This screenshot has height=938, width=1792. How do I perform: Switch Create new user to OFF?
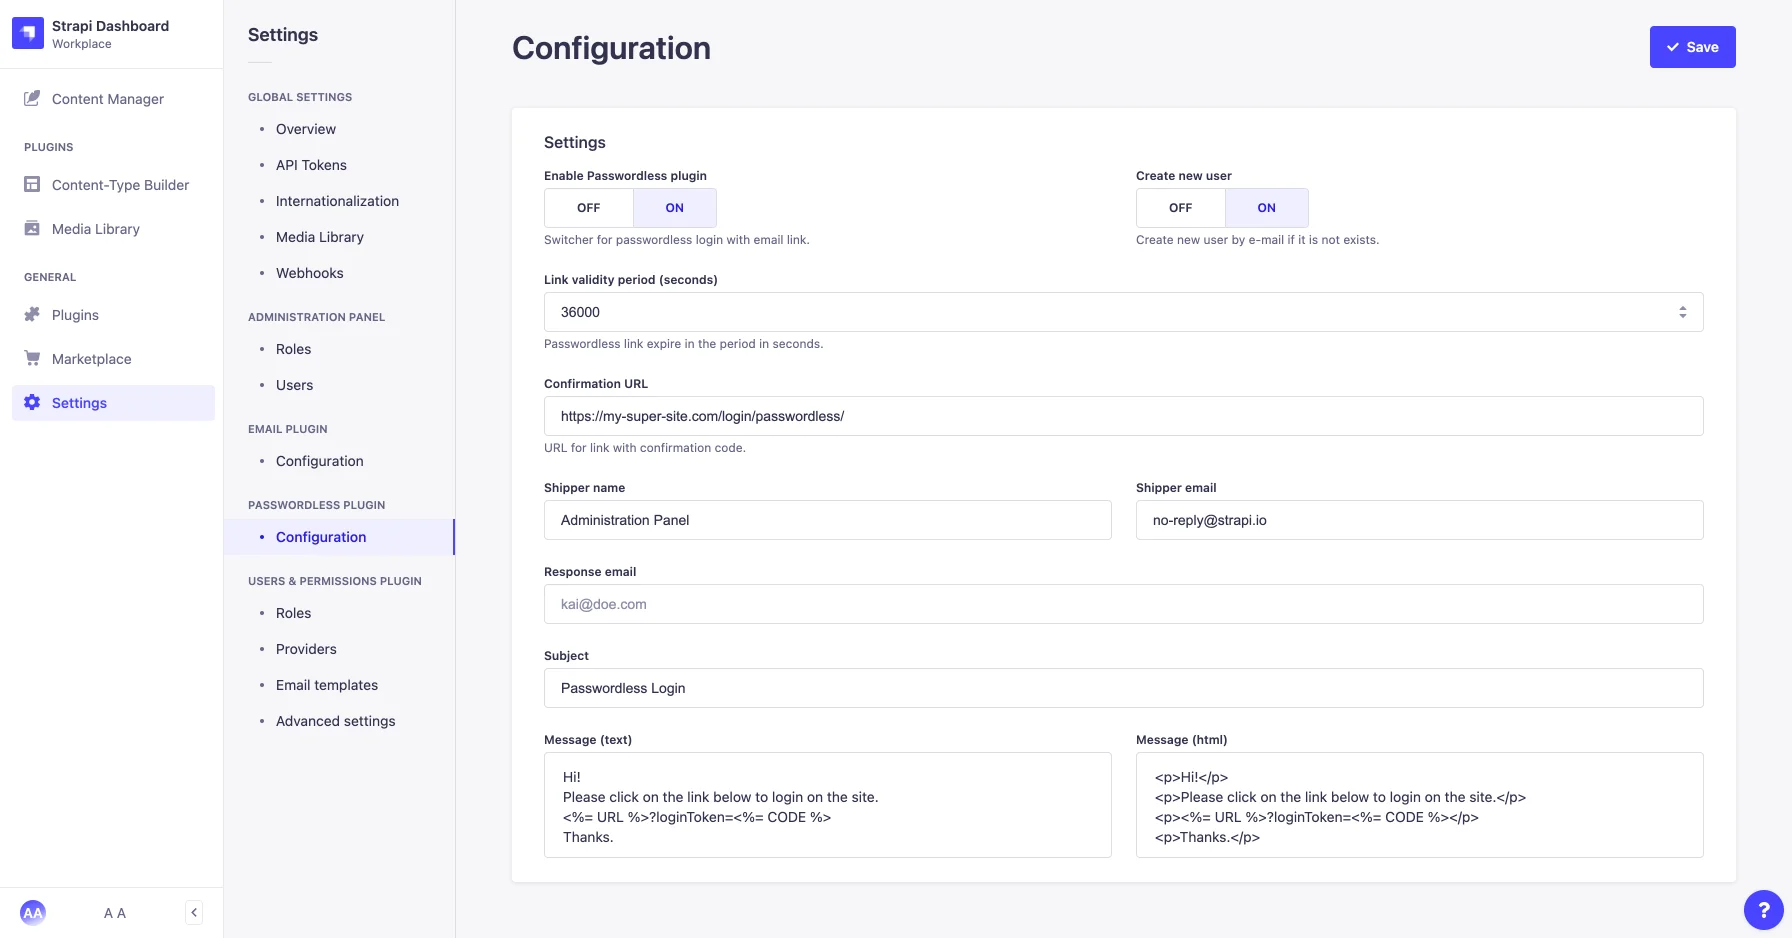click(x=1180, y=208)
